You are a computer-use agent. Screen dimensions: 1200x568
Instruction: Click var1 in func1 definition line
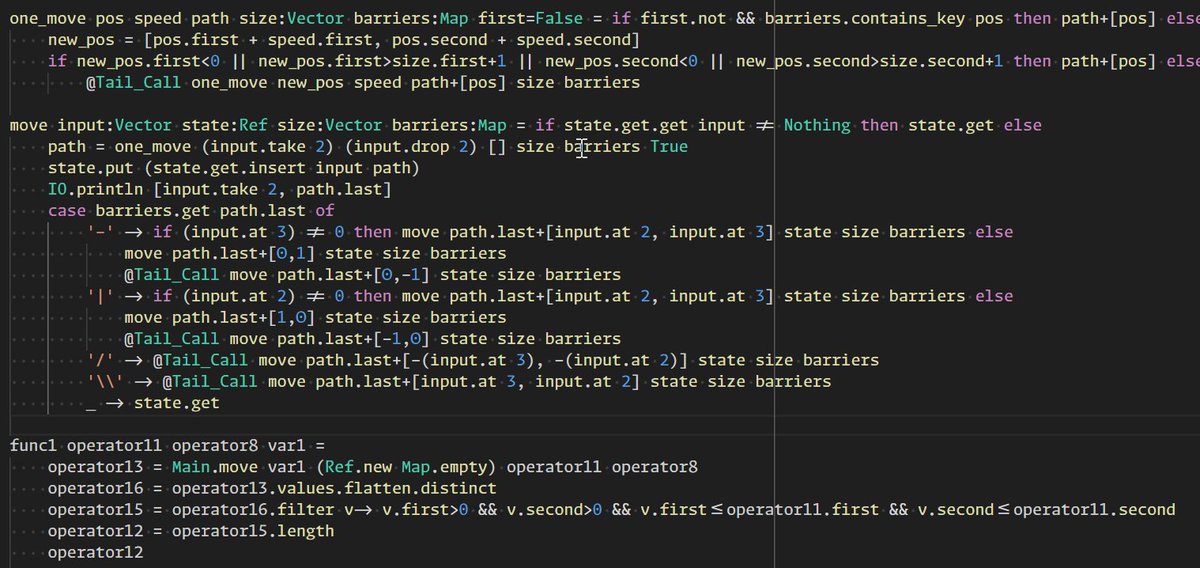[x=287, y=445]
